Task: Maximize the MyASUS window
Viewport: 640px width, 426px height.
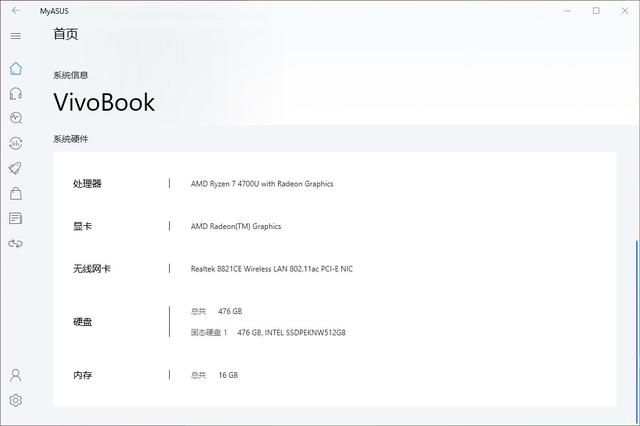Action: tap(596, 11)
